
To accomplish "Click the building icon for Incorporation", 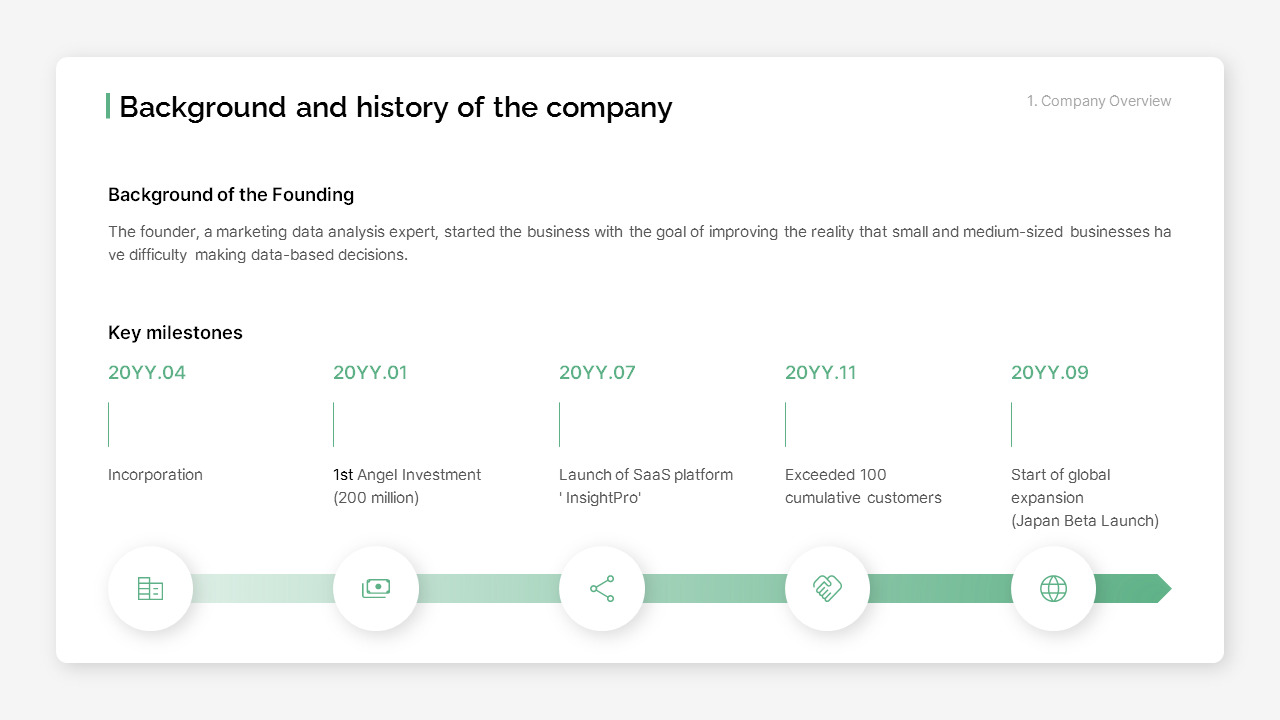I will point(150,589).
